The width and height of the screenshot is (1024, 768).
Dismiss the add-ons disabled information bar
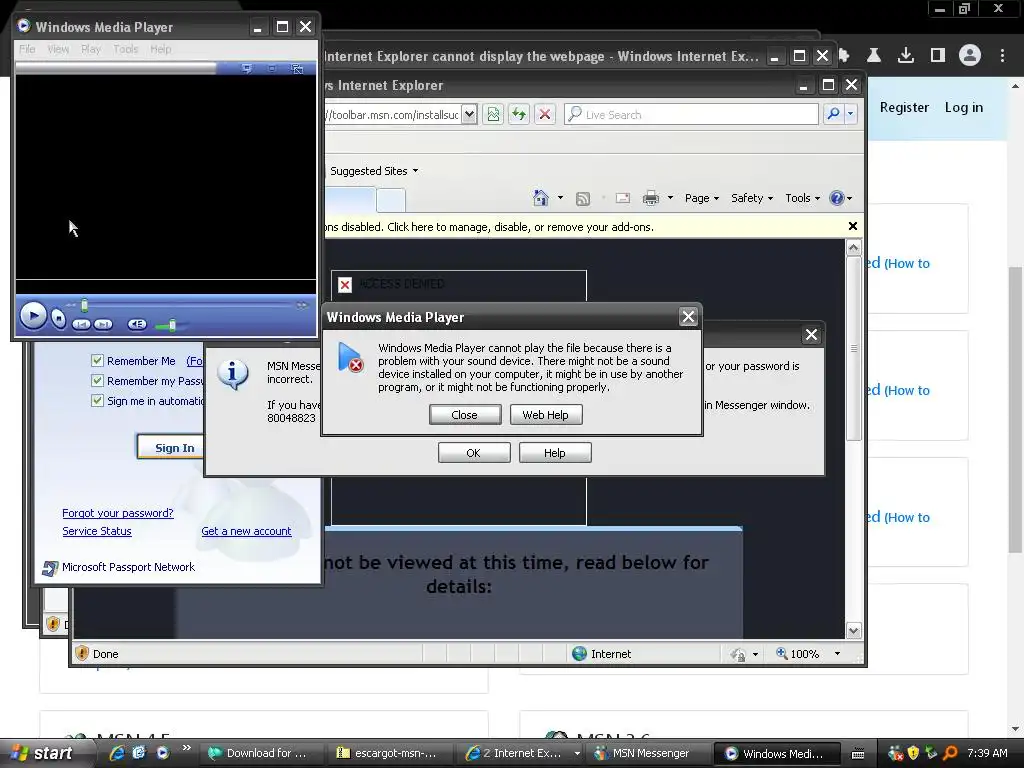(x=852, y=226)
